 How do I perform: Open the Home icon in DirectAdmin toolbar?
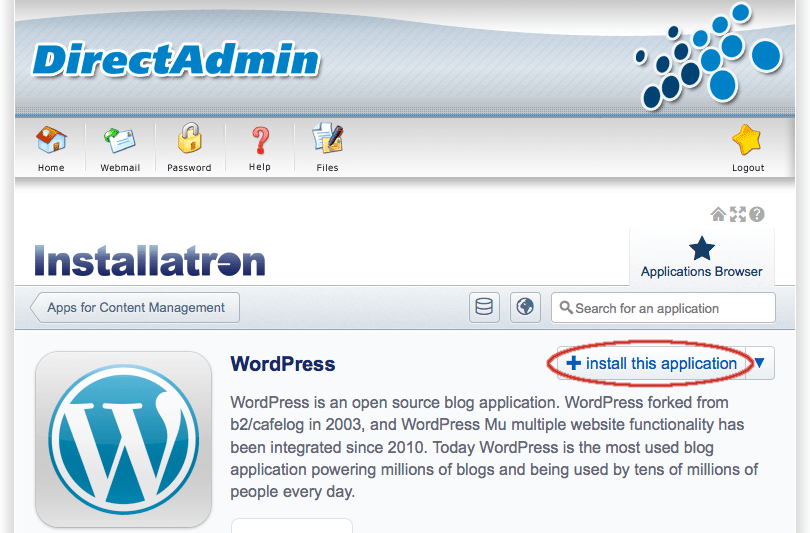tap(51, 140)
